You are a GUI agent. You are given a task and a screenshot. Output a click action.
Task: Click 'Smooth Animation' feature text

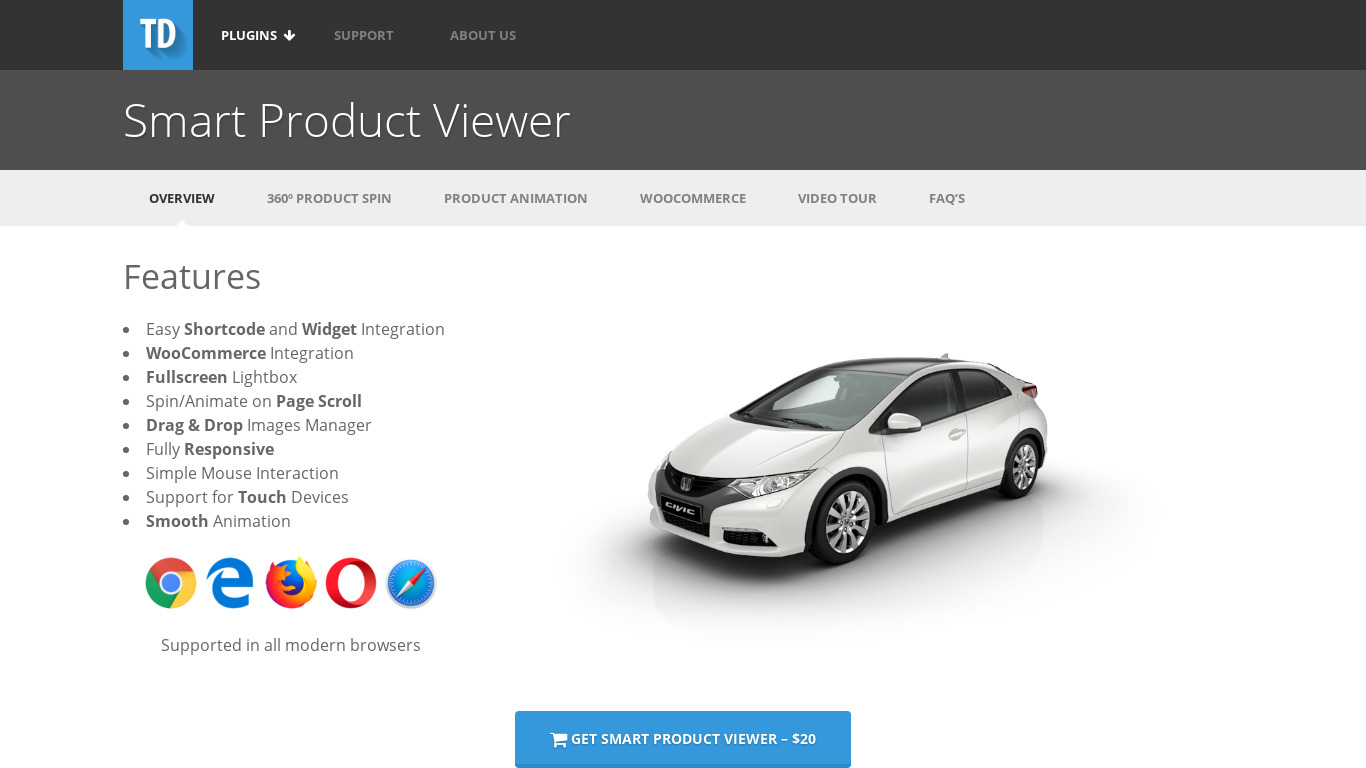pos(218,521)
